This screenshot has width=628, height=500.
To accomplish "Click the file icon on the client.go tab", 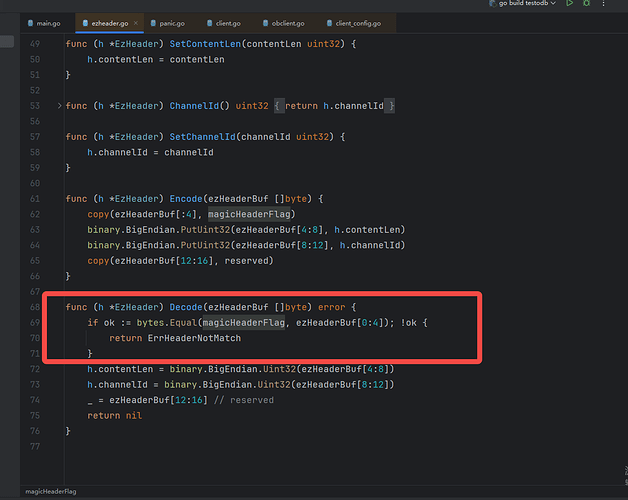I will pos(209,23).
